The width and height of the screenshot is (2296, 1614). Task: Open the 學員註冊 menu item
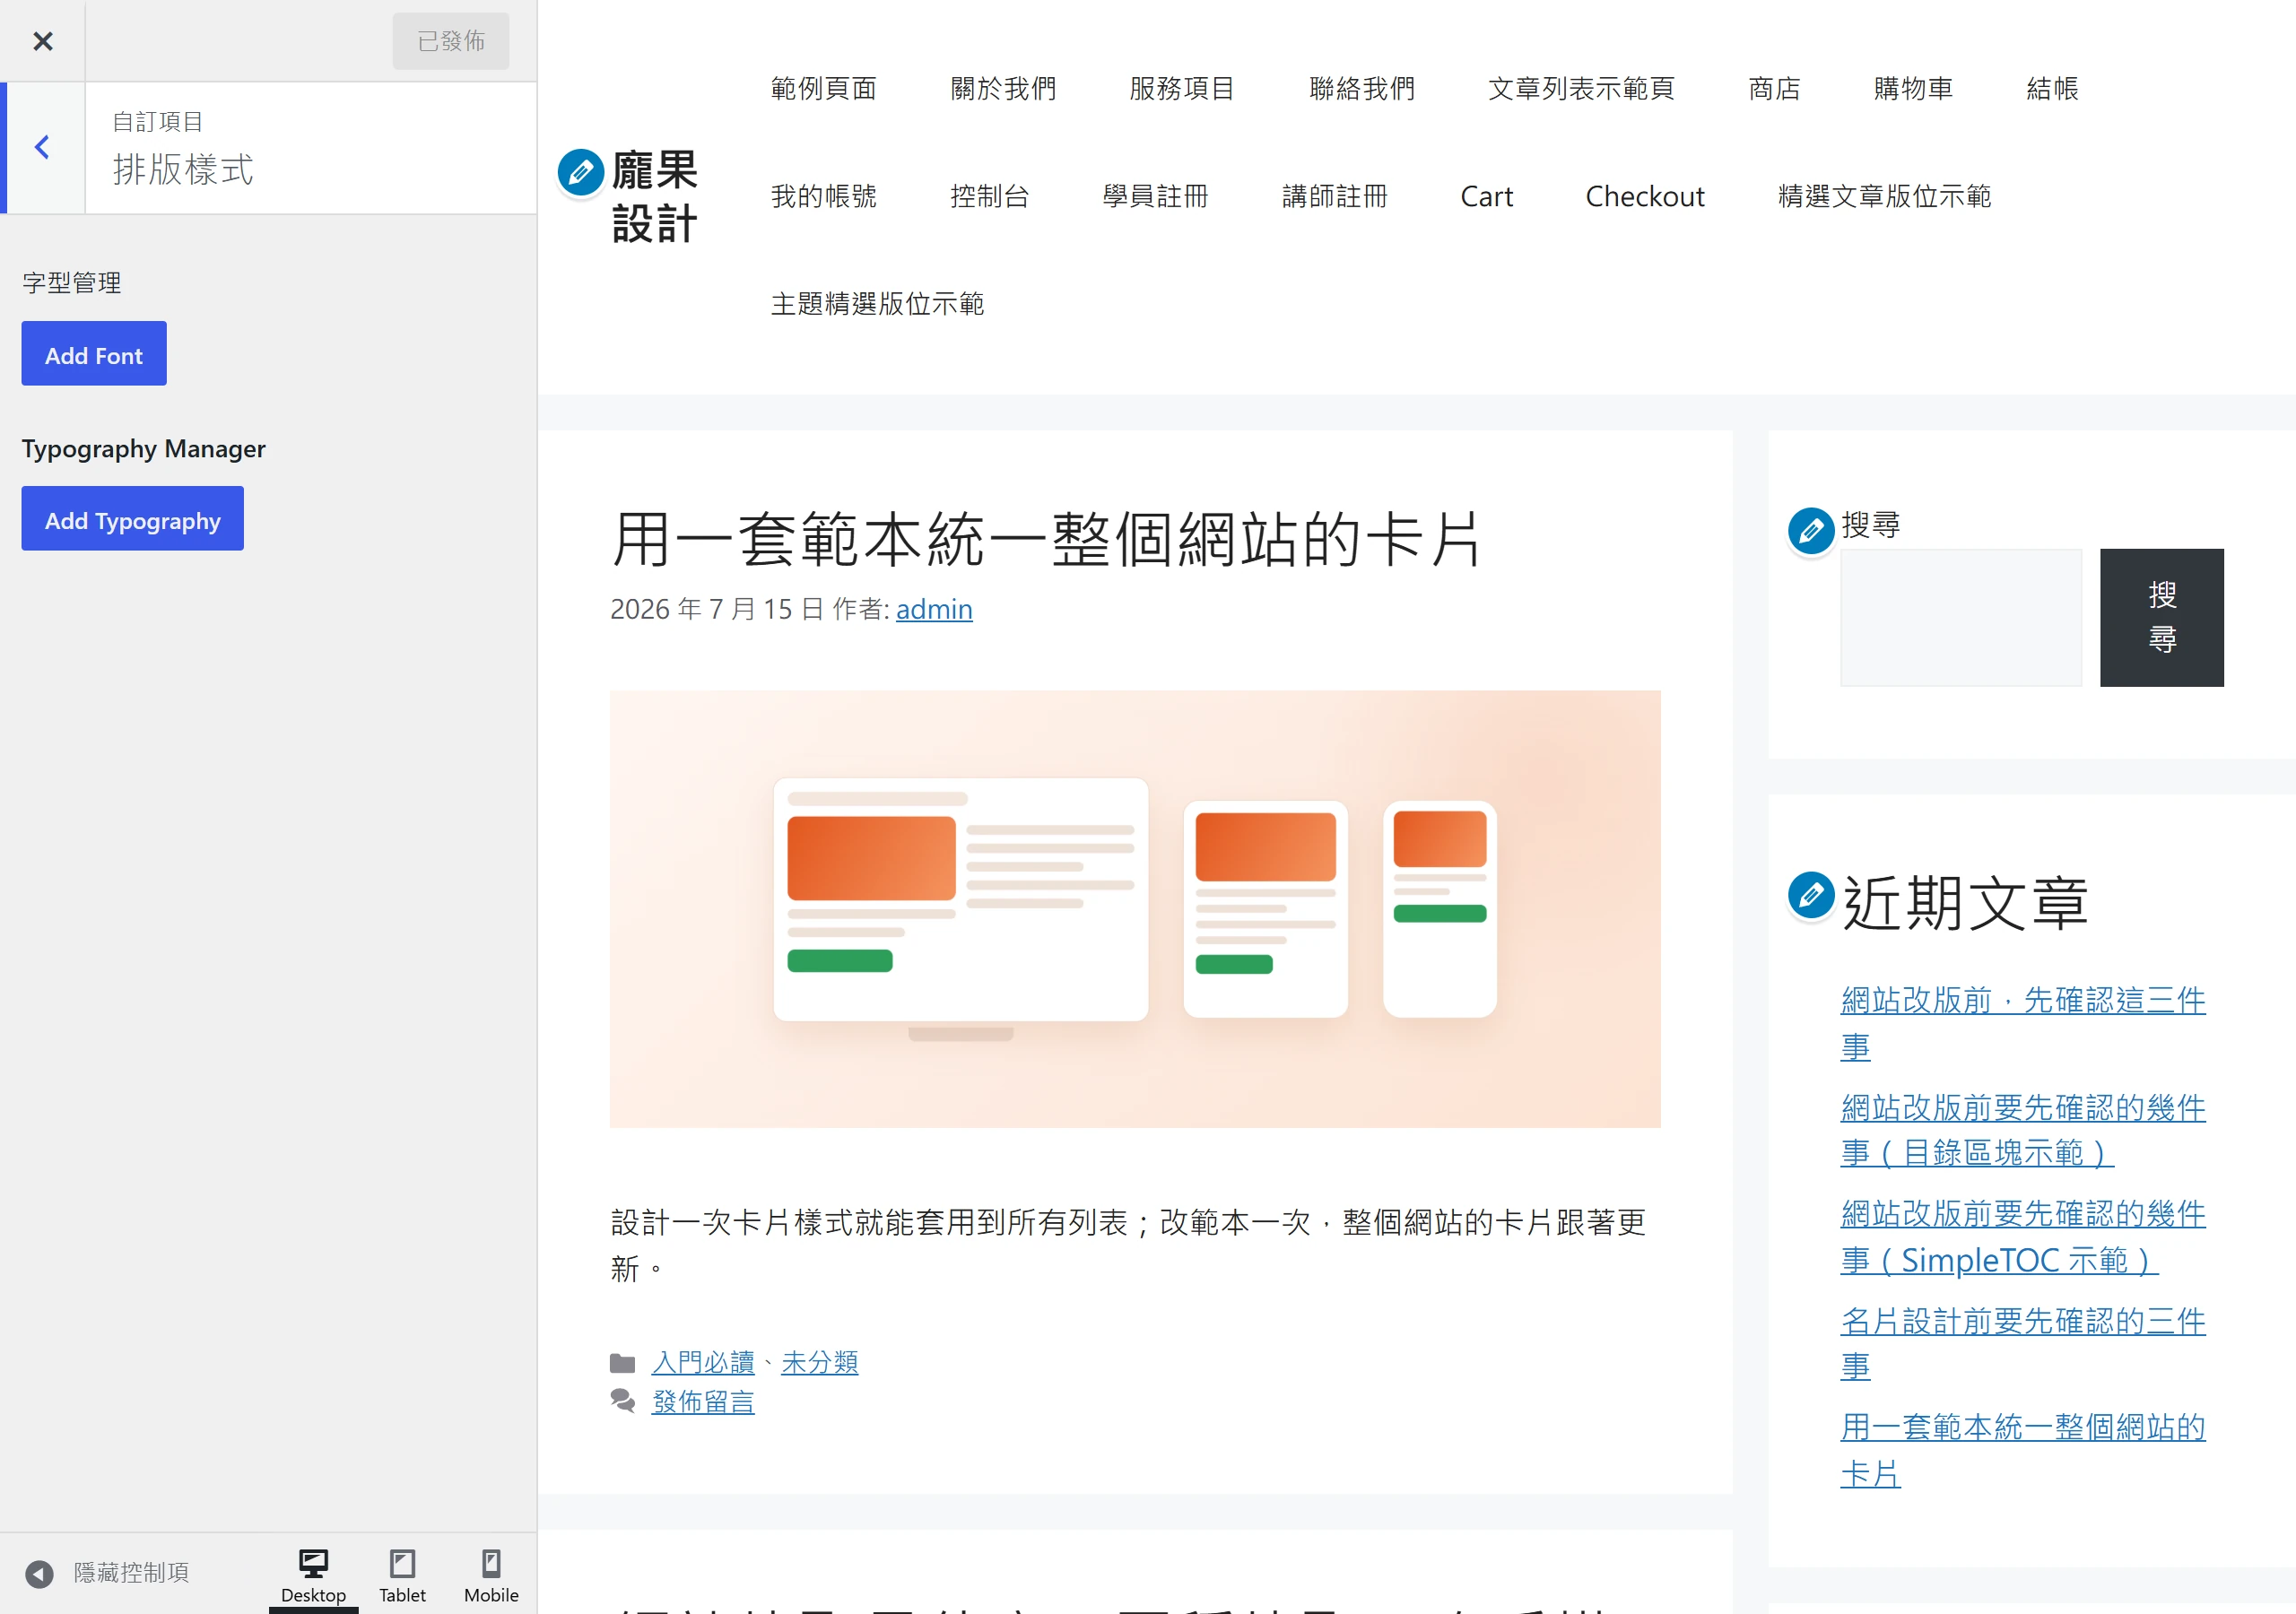1156,196
